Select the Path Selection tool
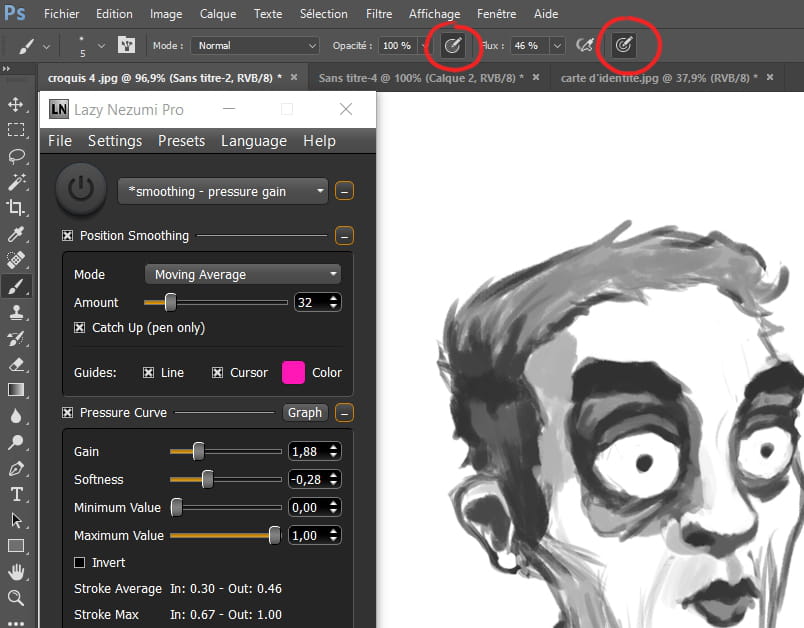This screenshot has height=628, width=804. pos(16,520)
